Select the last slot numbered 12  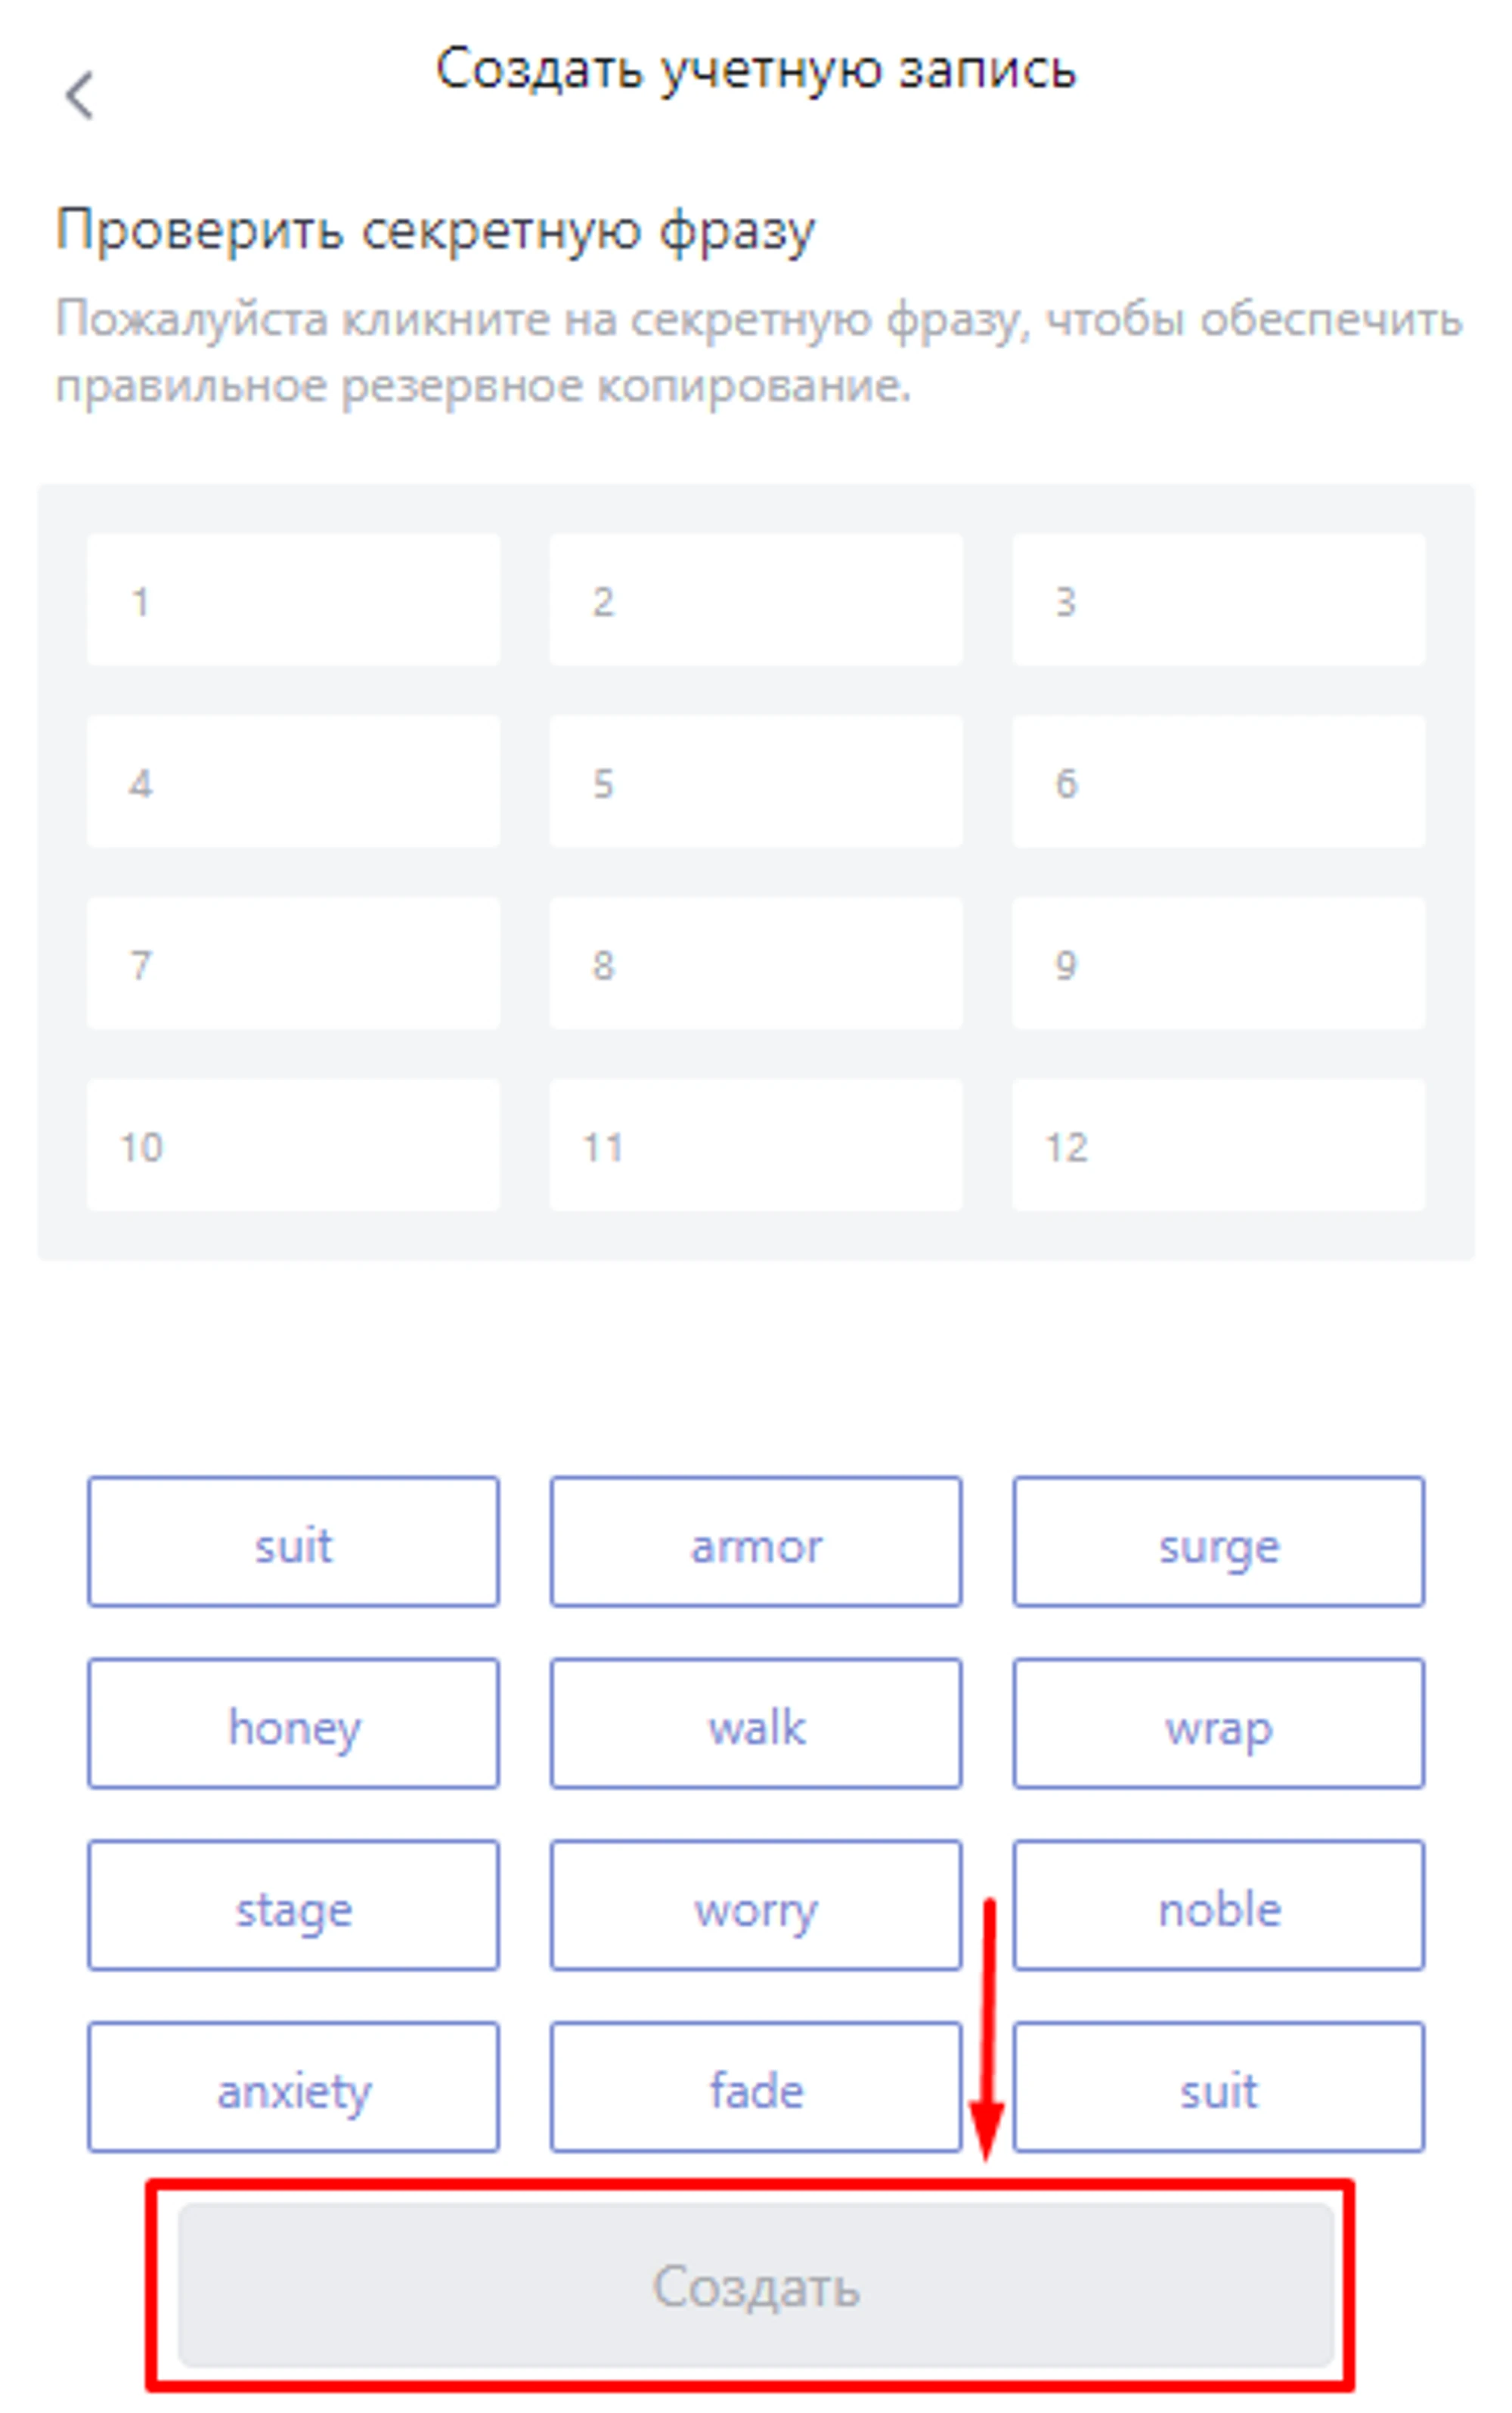click(x=1218, y=1146)
